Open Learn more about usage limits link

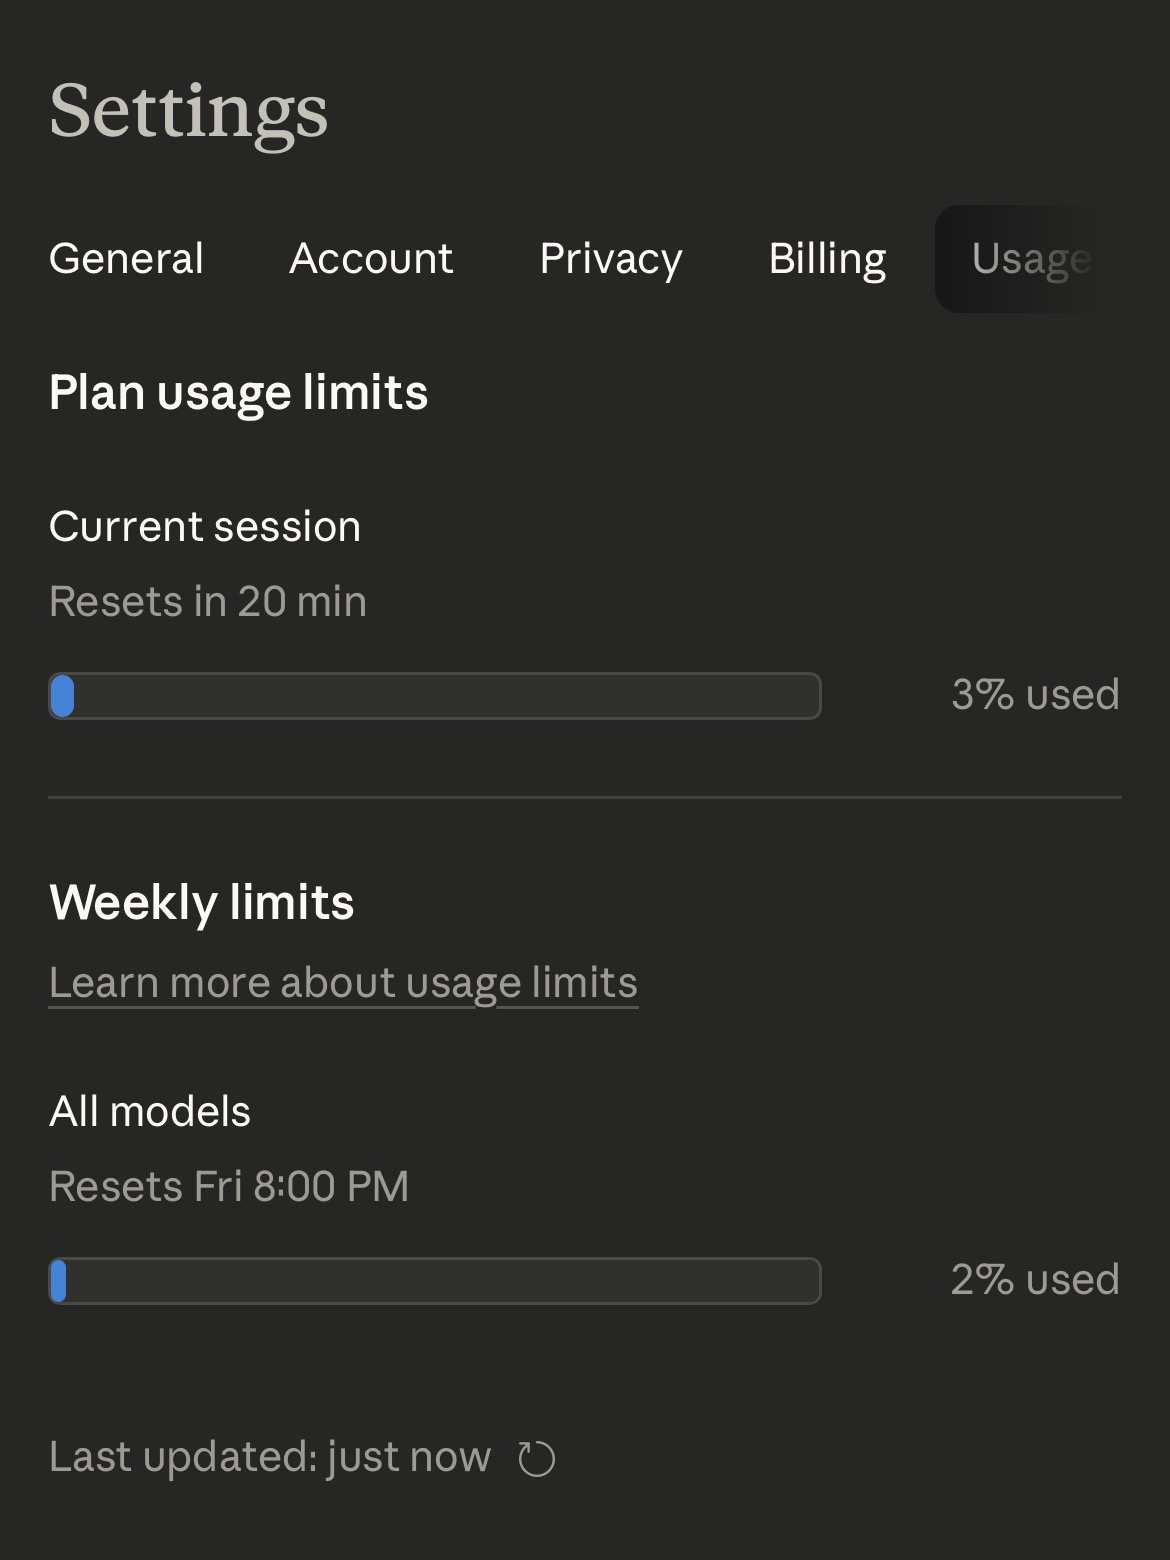point(343,983)
